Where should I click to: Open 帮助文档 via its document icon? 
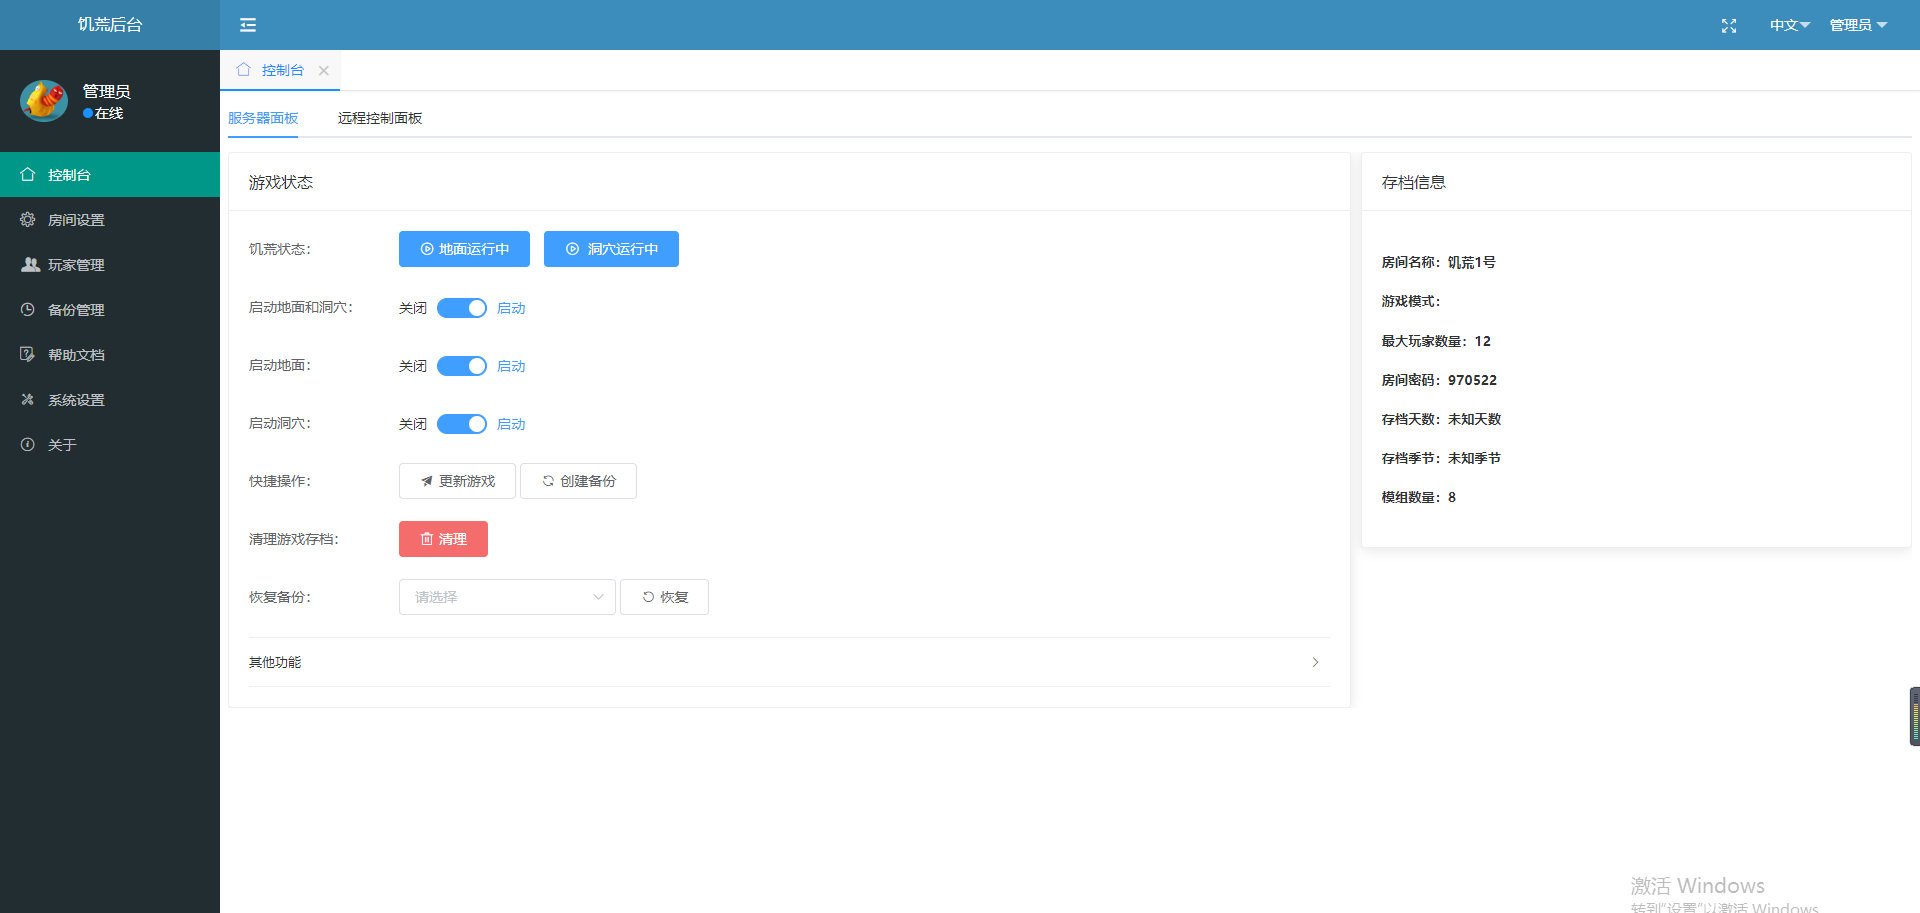click(x=28, y=355)
